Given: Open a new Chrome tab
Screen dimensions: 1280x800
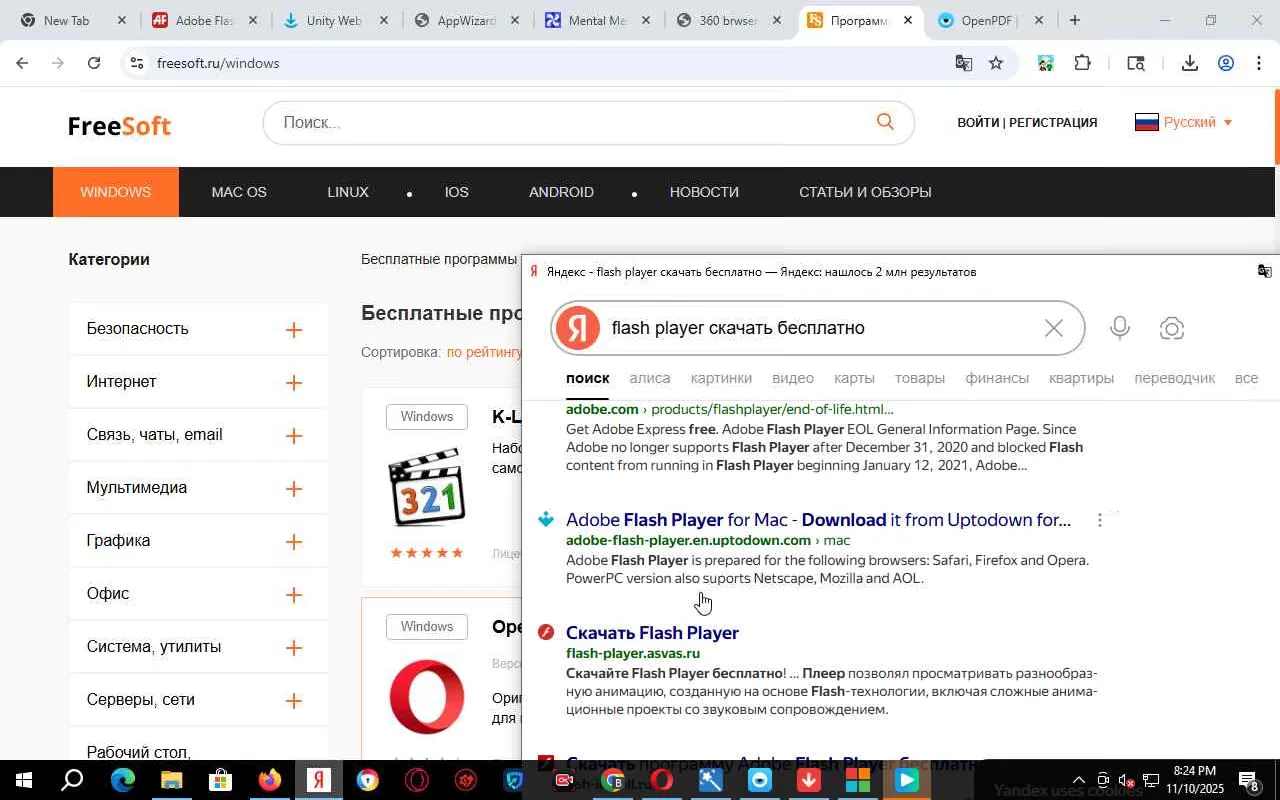Looking at the screenshot, I should (x=1075, y=20).
